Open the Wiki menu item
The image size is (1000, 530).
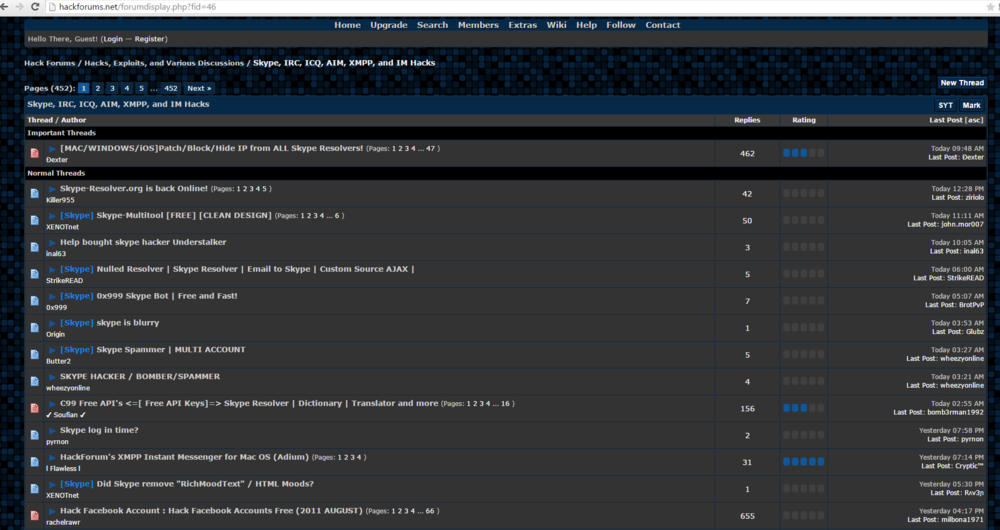(556, 25)
